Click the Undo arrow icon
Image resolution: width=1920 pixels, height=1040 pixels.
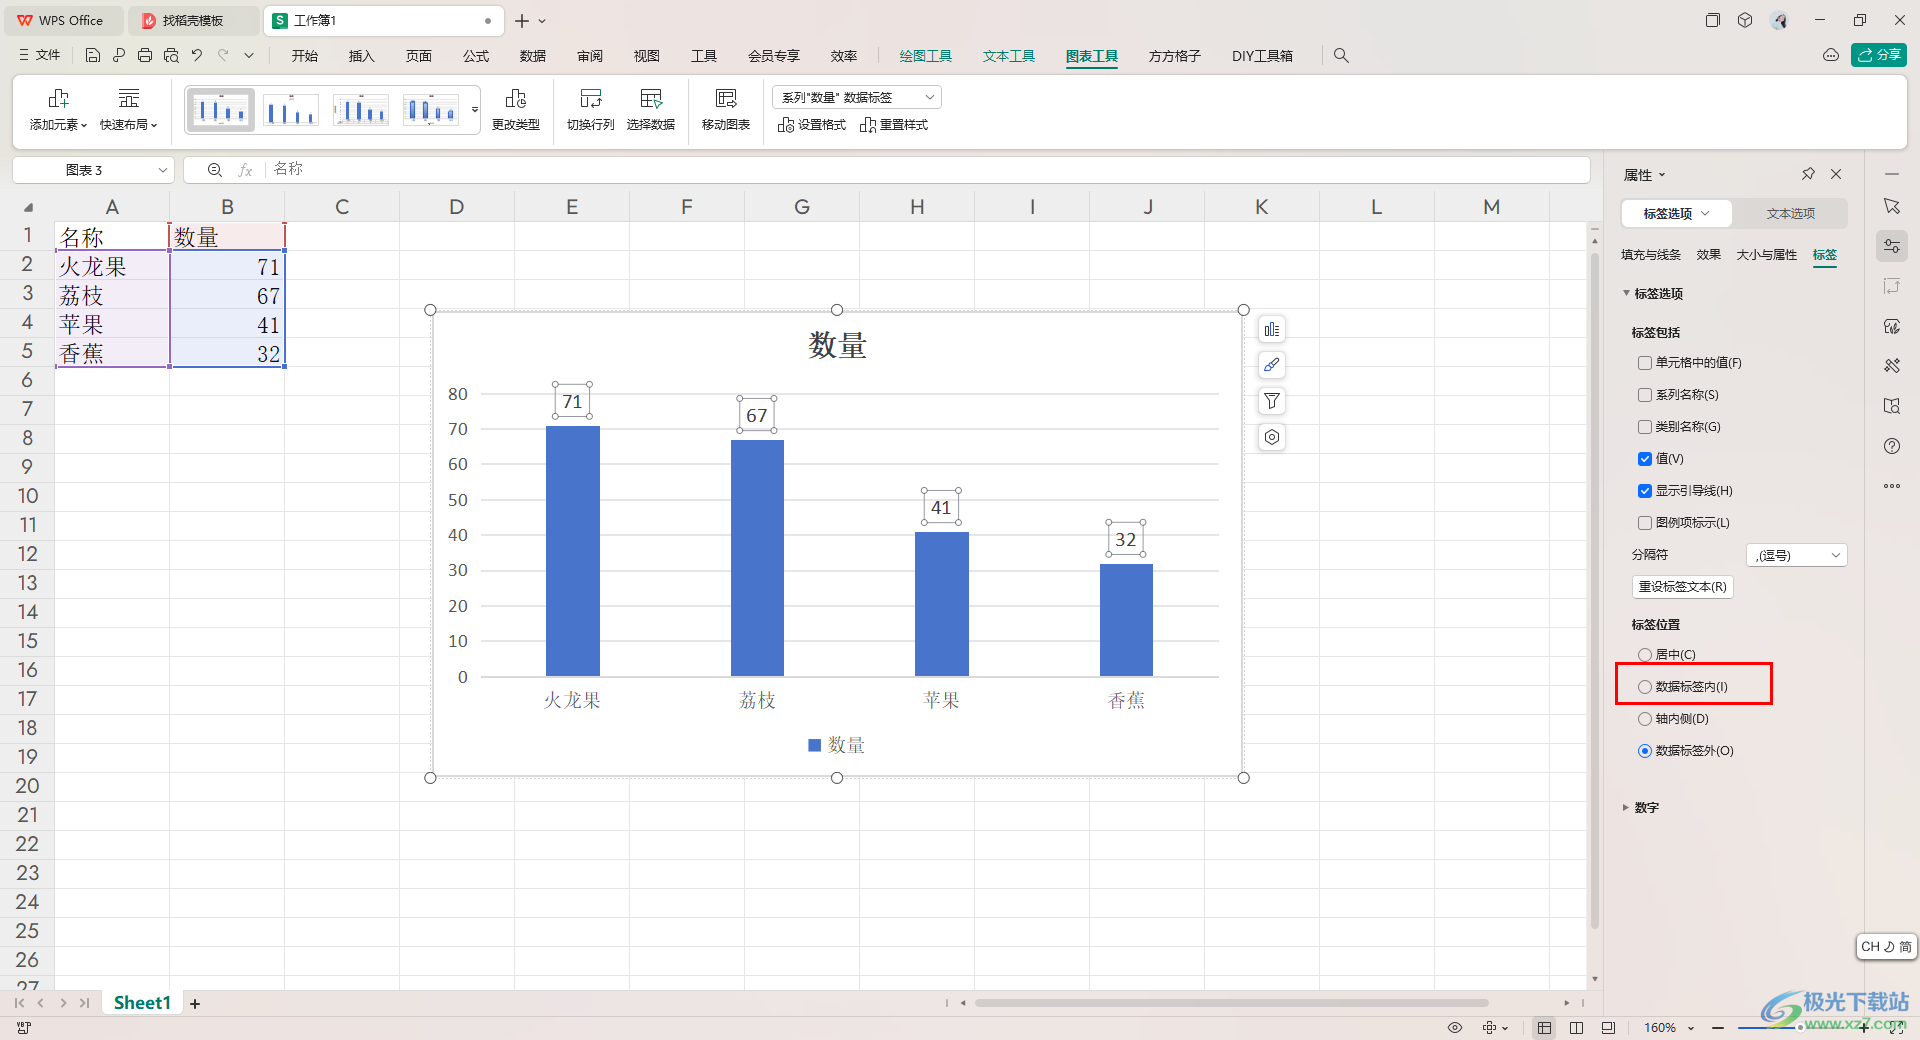pos(197,56)
